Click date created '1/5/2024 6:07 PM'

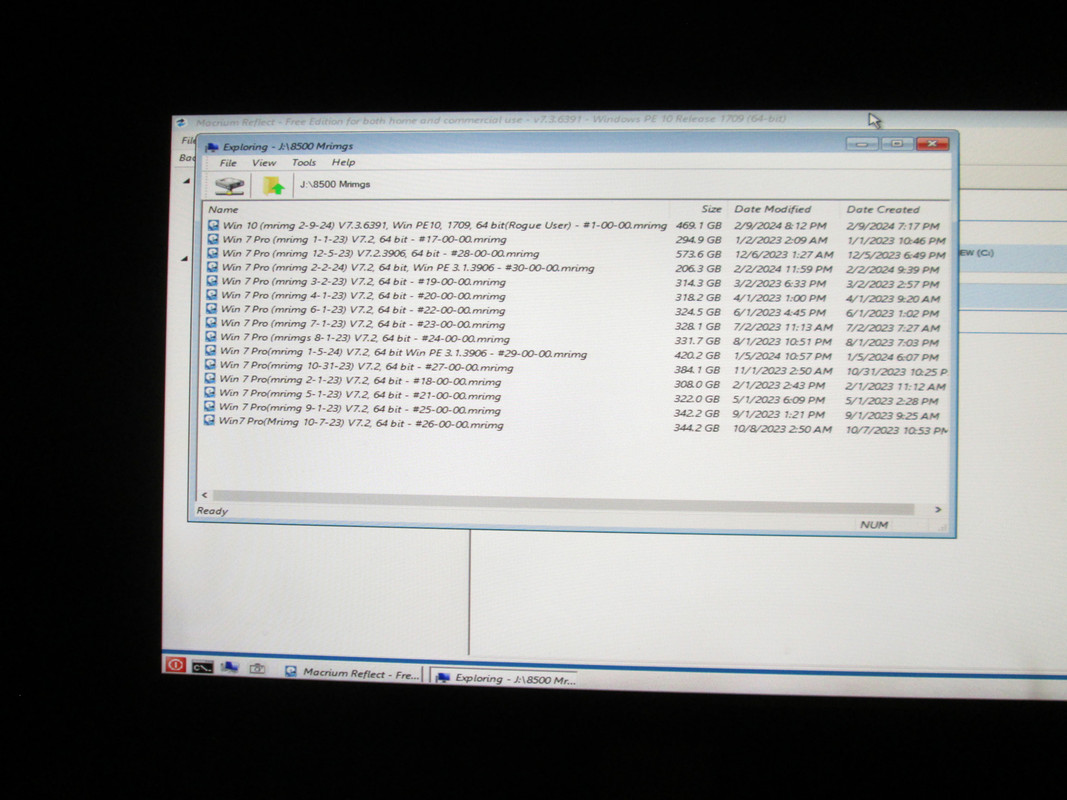(892, 356)
